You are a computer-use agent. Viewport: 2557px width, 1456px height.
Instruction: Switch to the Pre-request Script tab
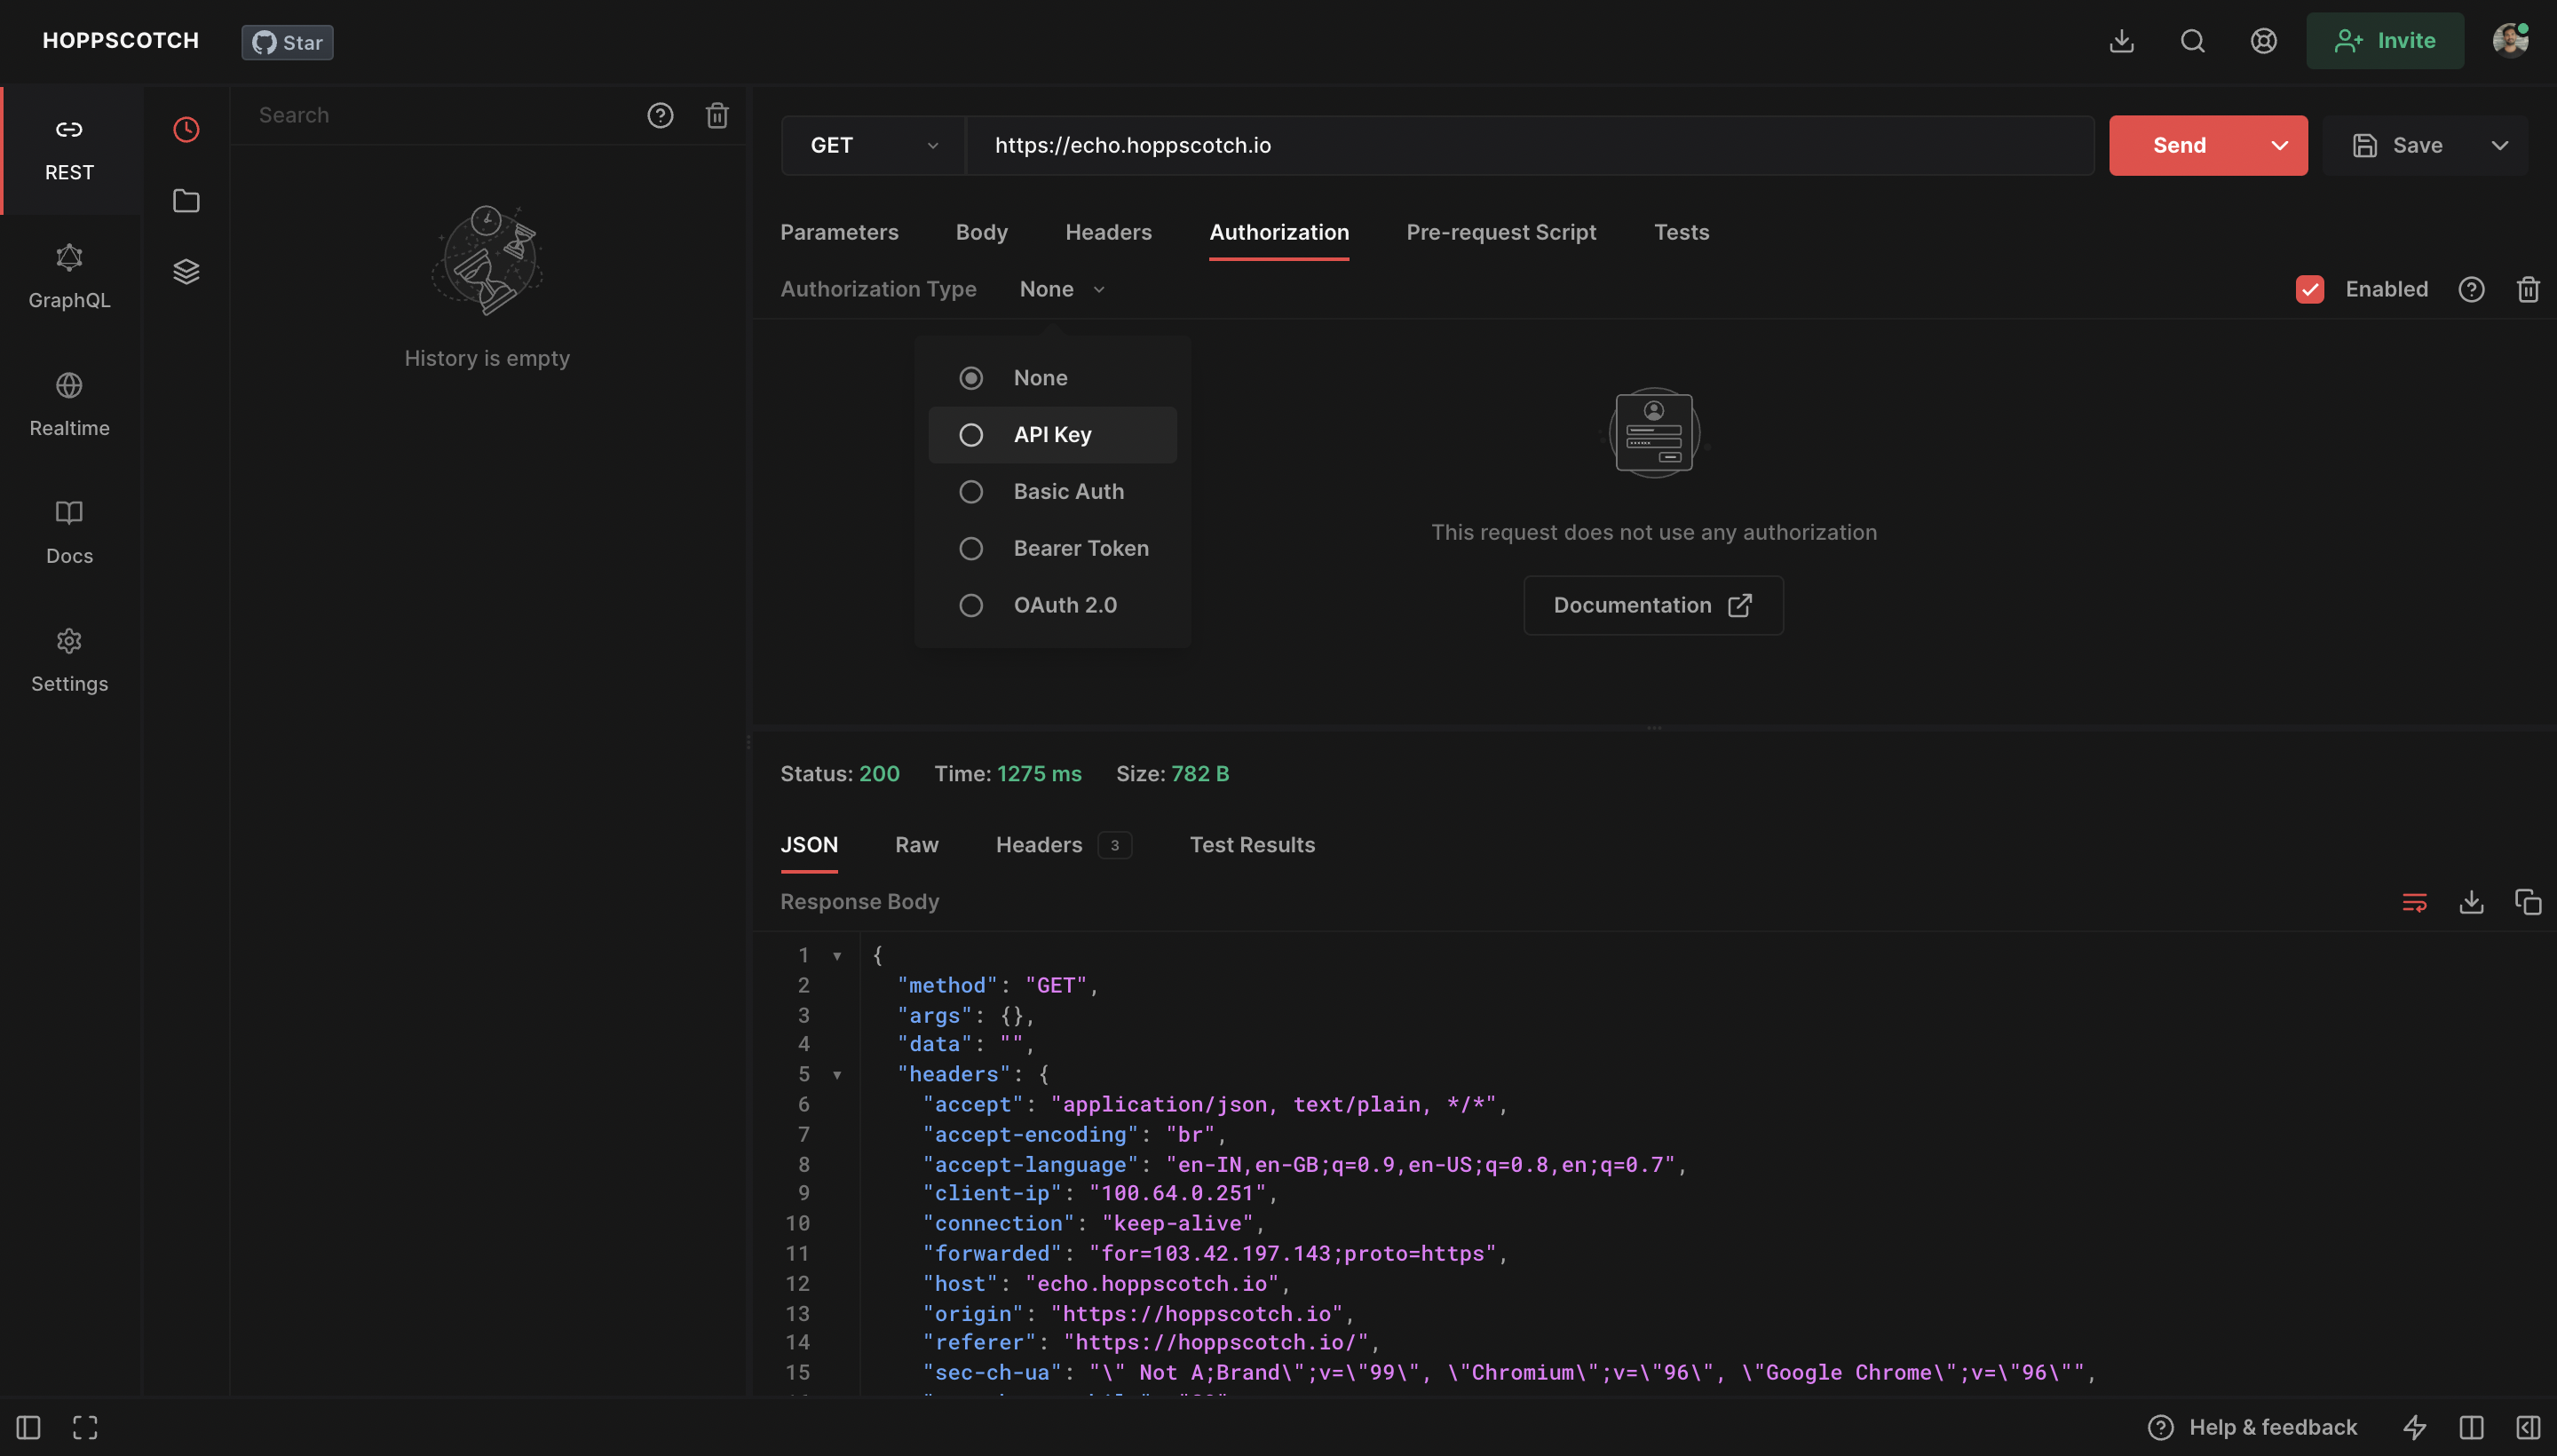pos(1501,232)
